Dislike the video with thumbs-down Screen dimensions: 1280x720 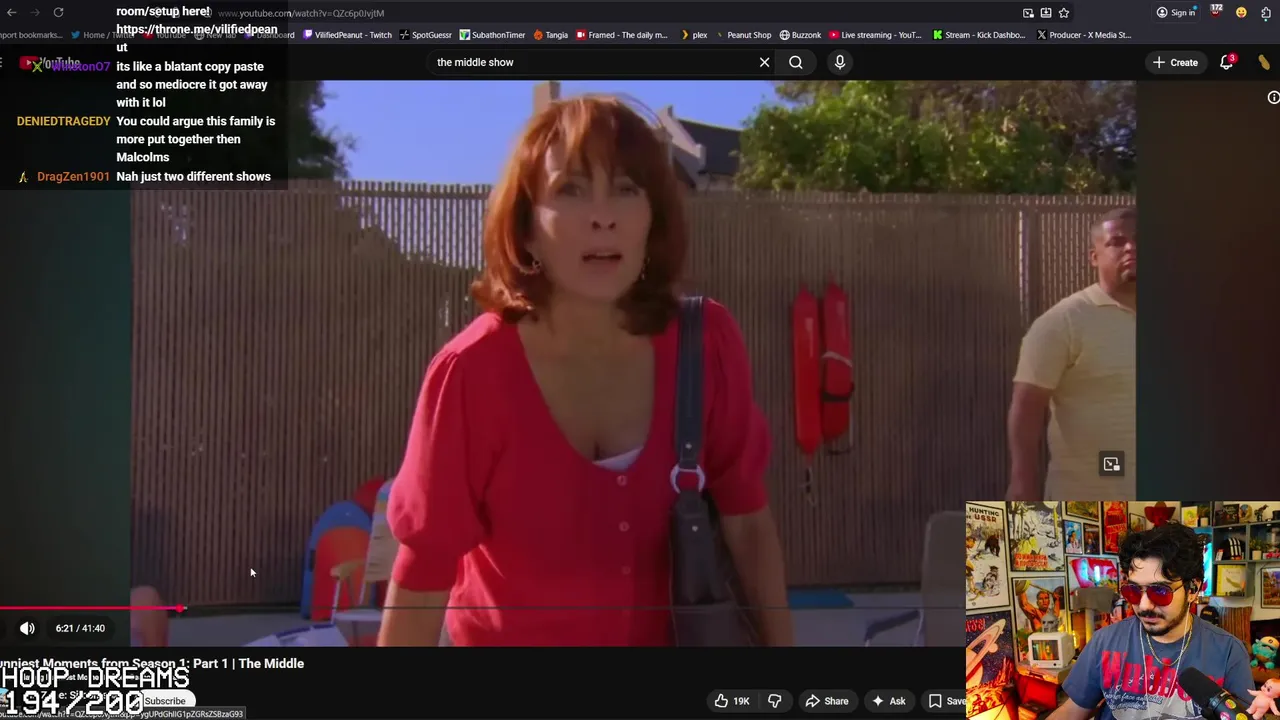coord(774,701)
